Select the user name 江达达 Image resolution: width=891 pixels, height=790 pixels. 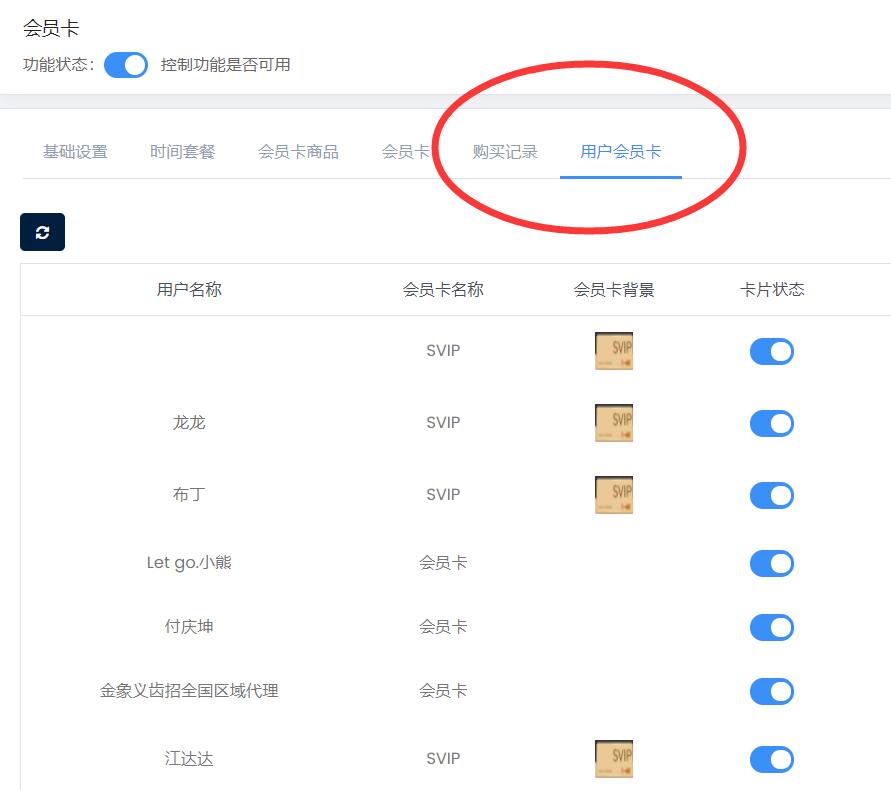pyautogui.click(x=189, y=759)
